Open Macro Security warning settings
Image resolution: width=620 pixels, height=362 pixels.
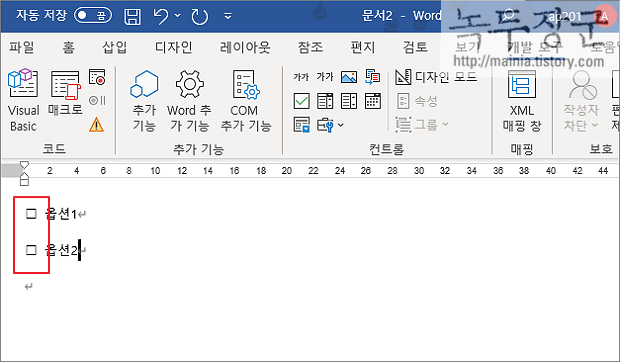click(x=96, y=124)
